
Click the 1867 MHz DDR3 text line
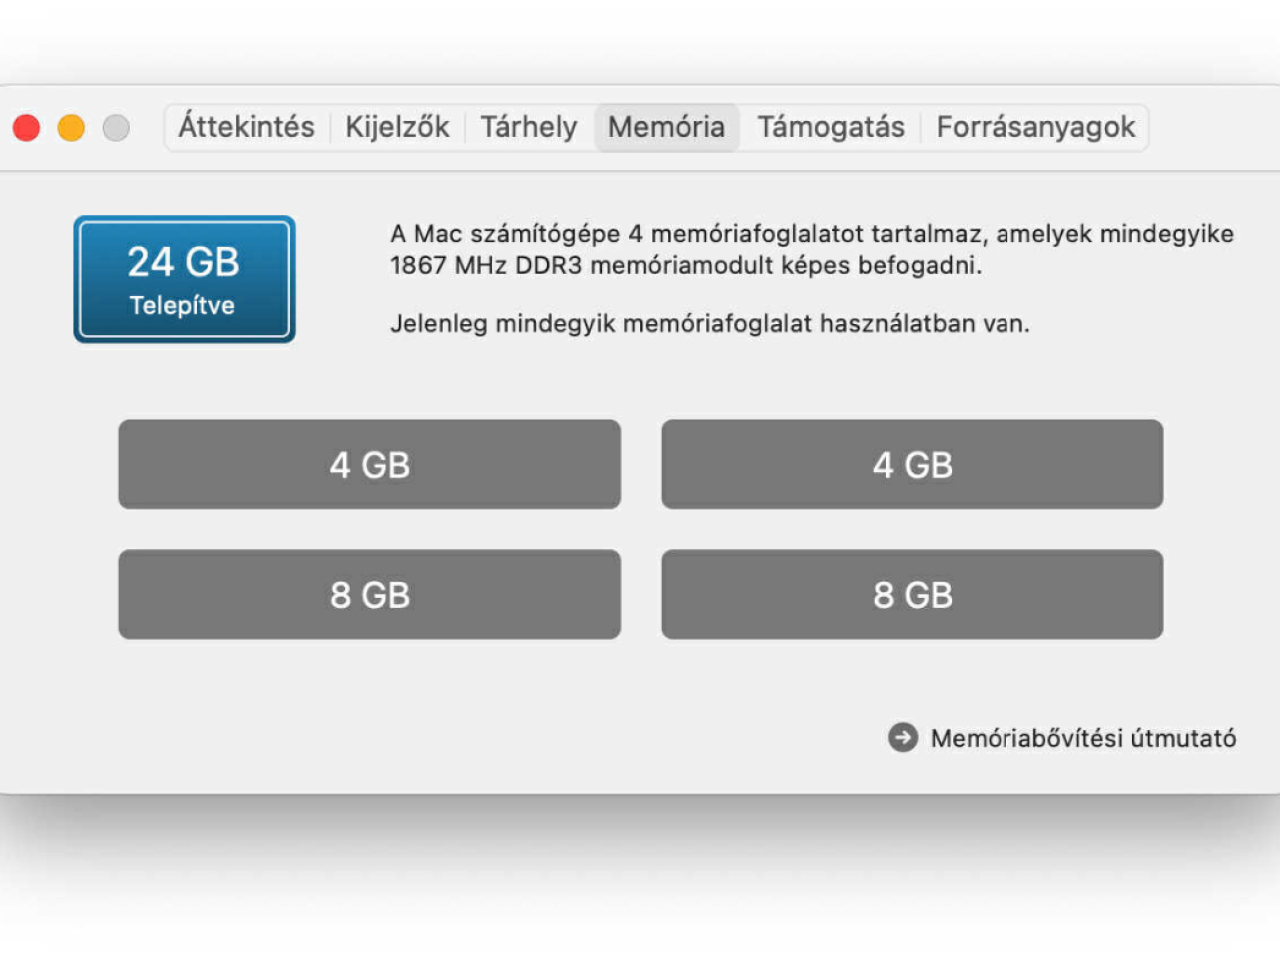[x=686, y=265]
